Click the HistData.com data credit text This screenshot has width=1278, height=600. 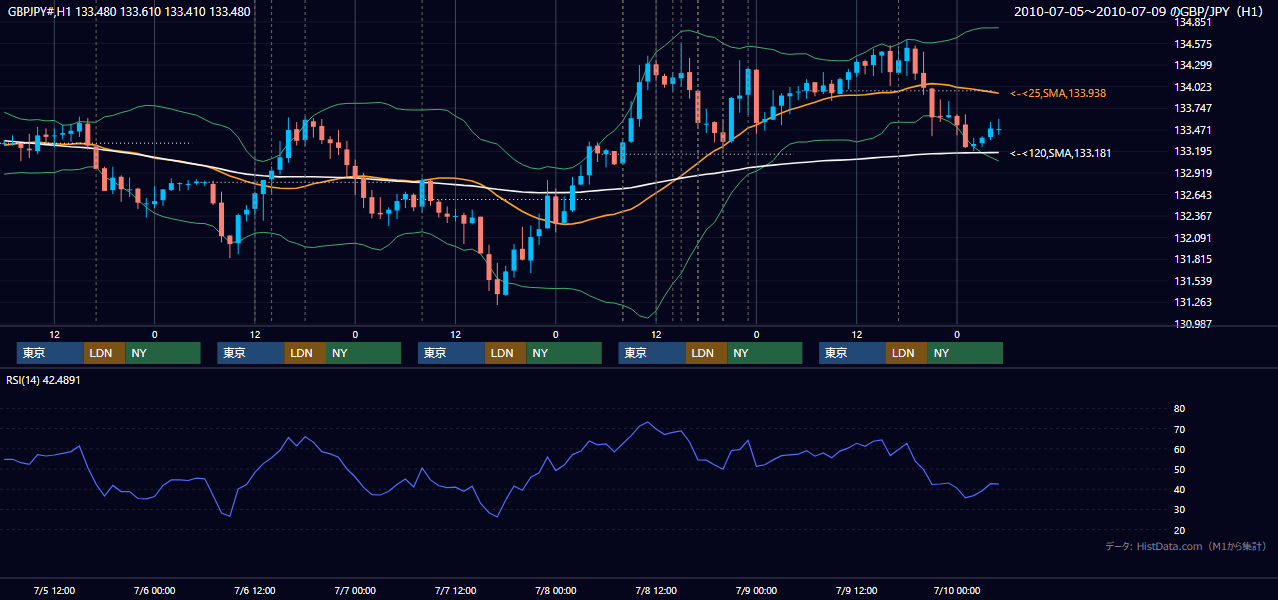[x=1186, y=546]
